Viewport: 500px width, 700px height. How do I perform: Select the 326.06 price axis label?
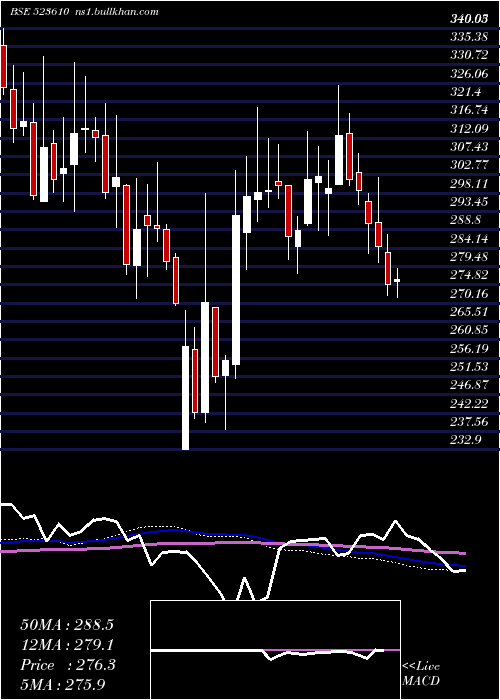click(x=467, y=74)
